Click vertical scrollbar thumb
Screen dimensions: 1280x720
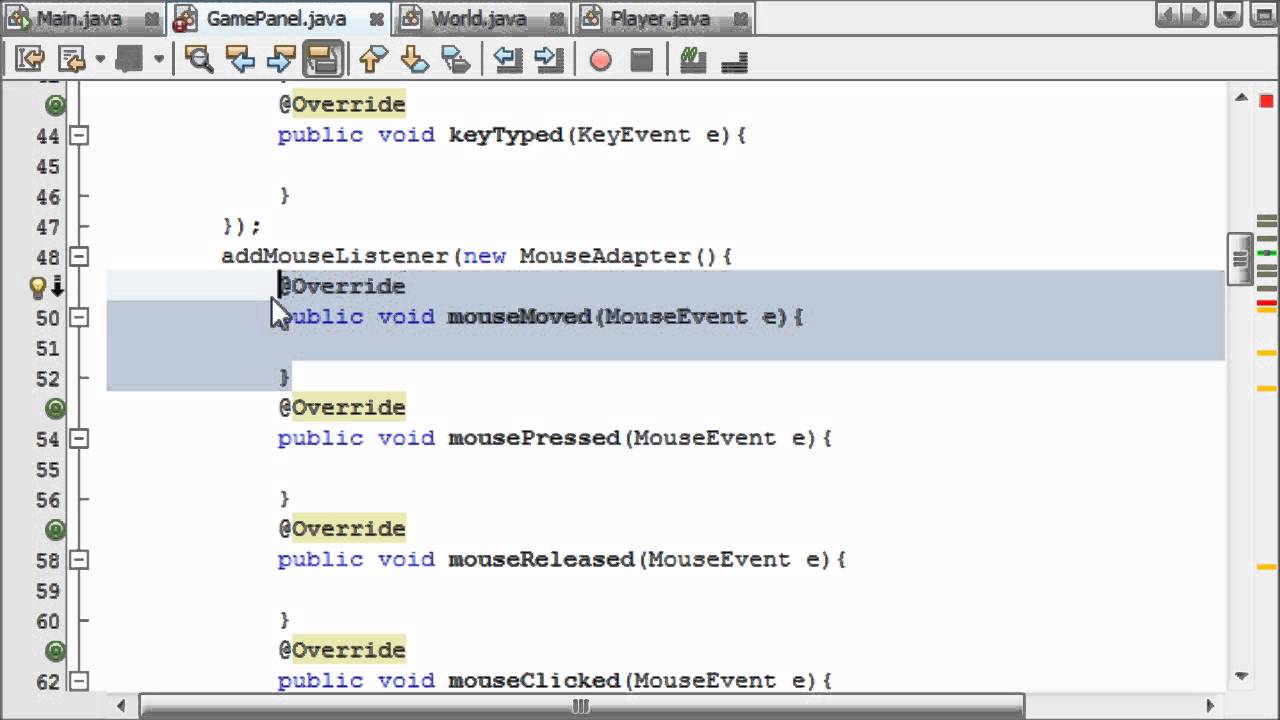[1240, 260]
